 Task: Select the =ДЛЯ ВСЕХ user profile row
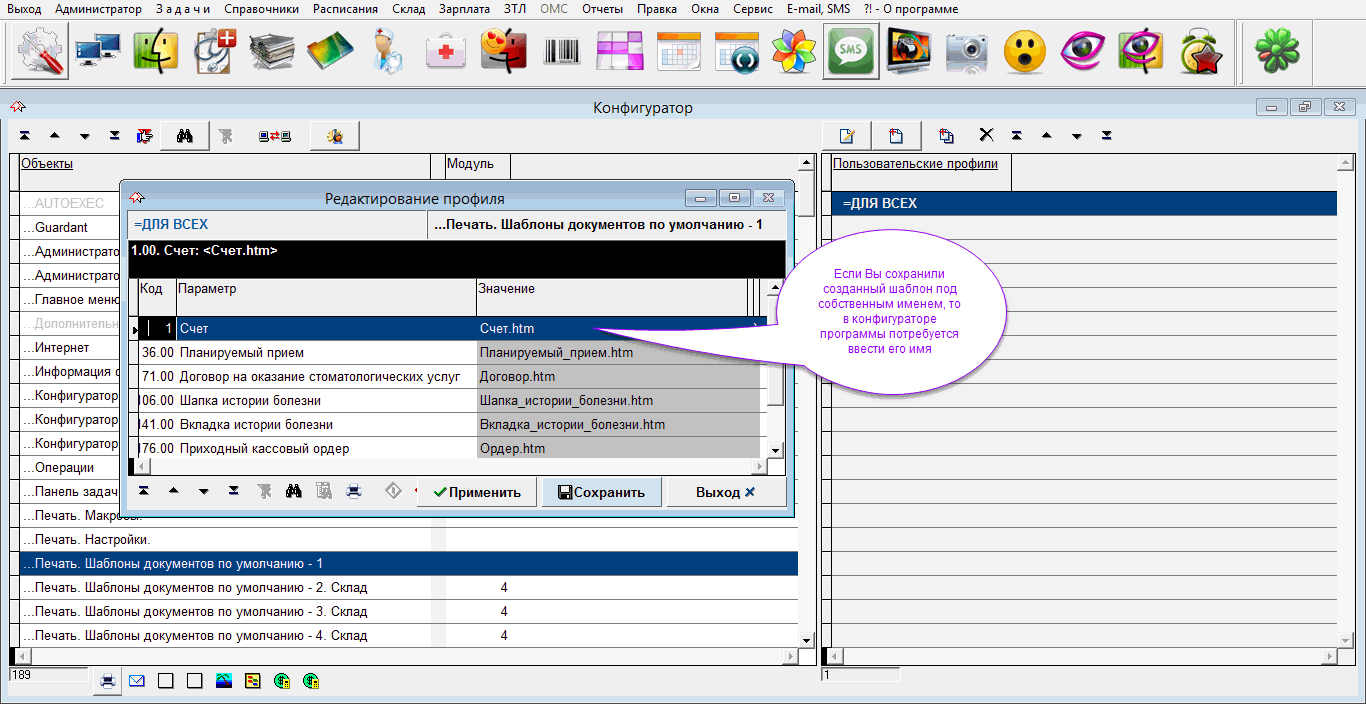(1083, 204)
